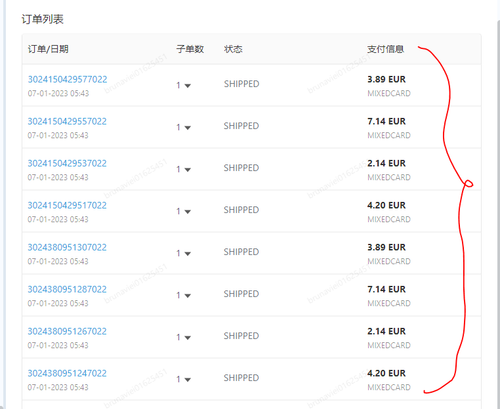Click 3.89 EUR amount for order 3024380951307022
The width and height of the screenshot is (500, 409).
[x=386, y=247]
